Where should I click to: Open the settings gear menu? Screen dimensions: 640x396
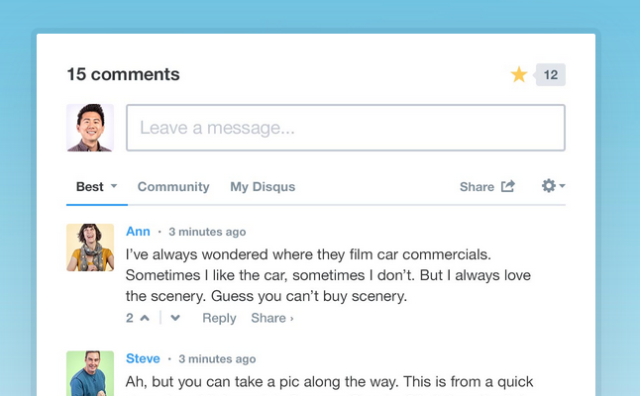tap(549, 186)
